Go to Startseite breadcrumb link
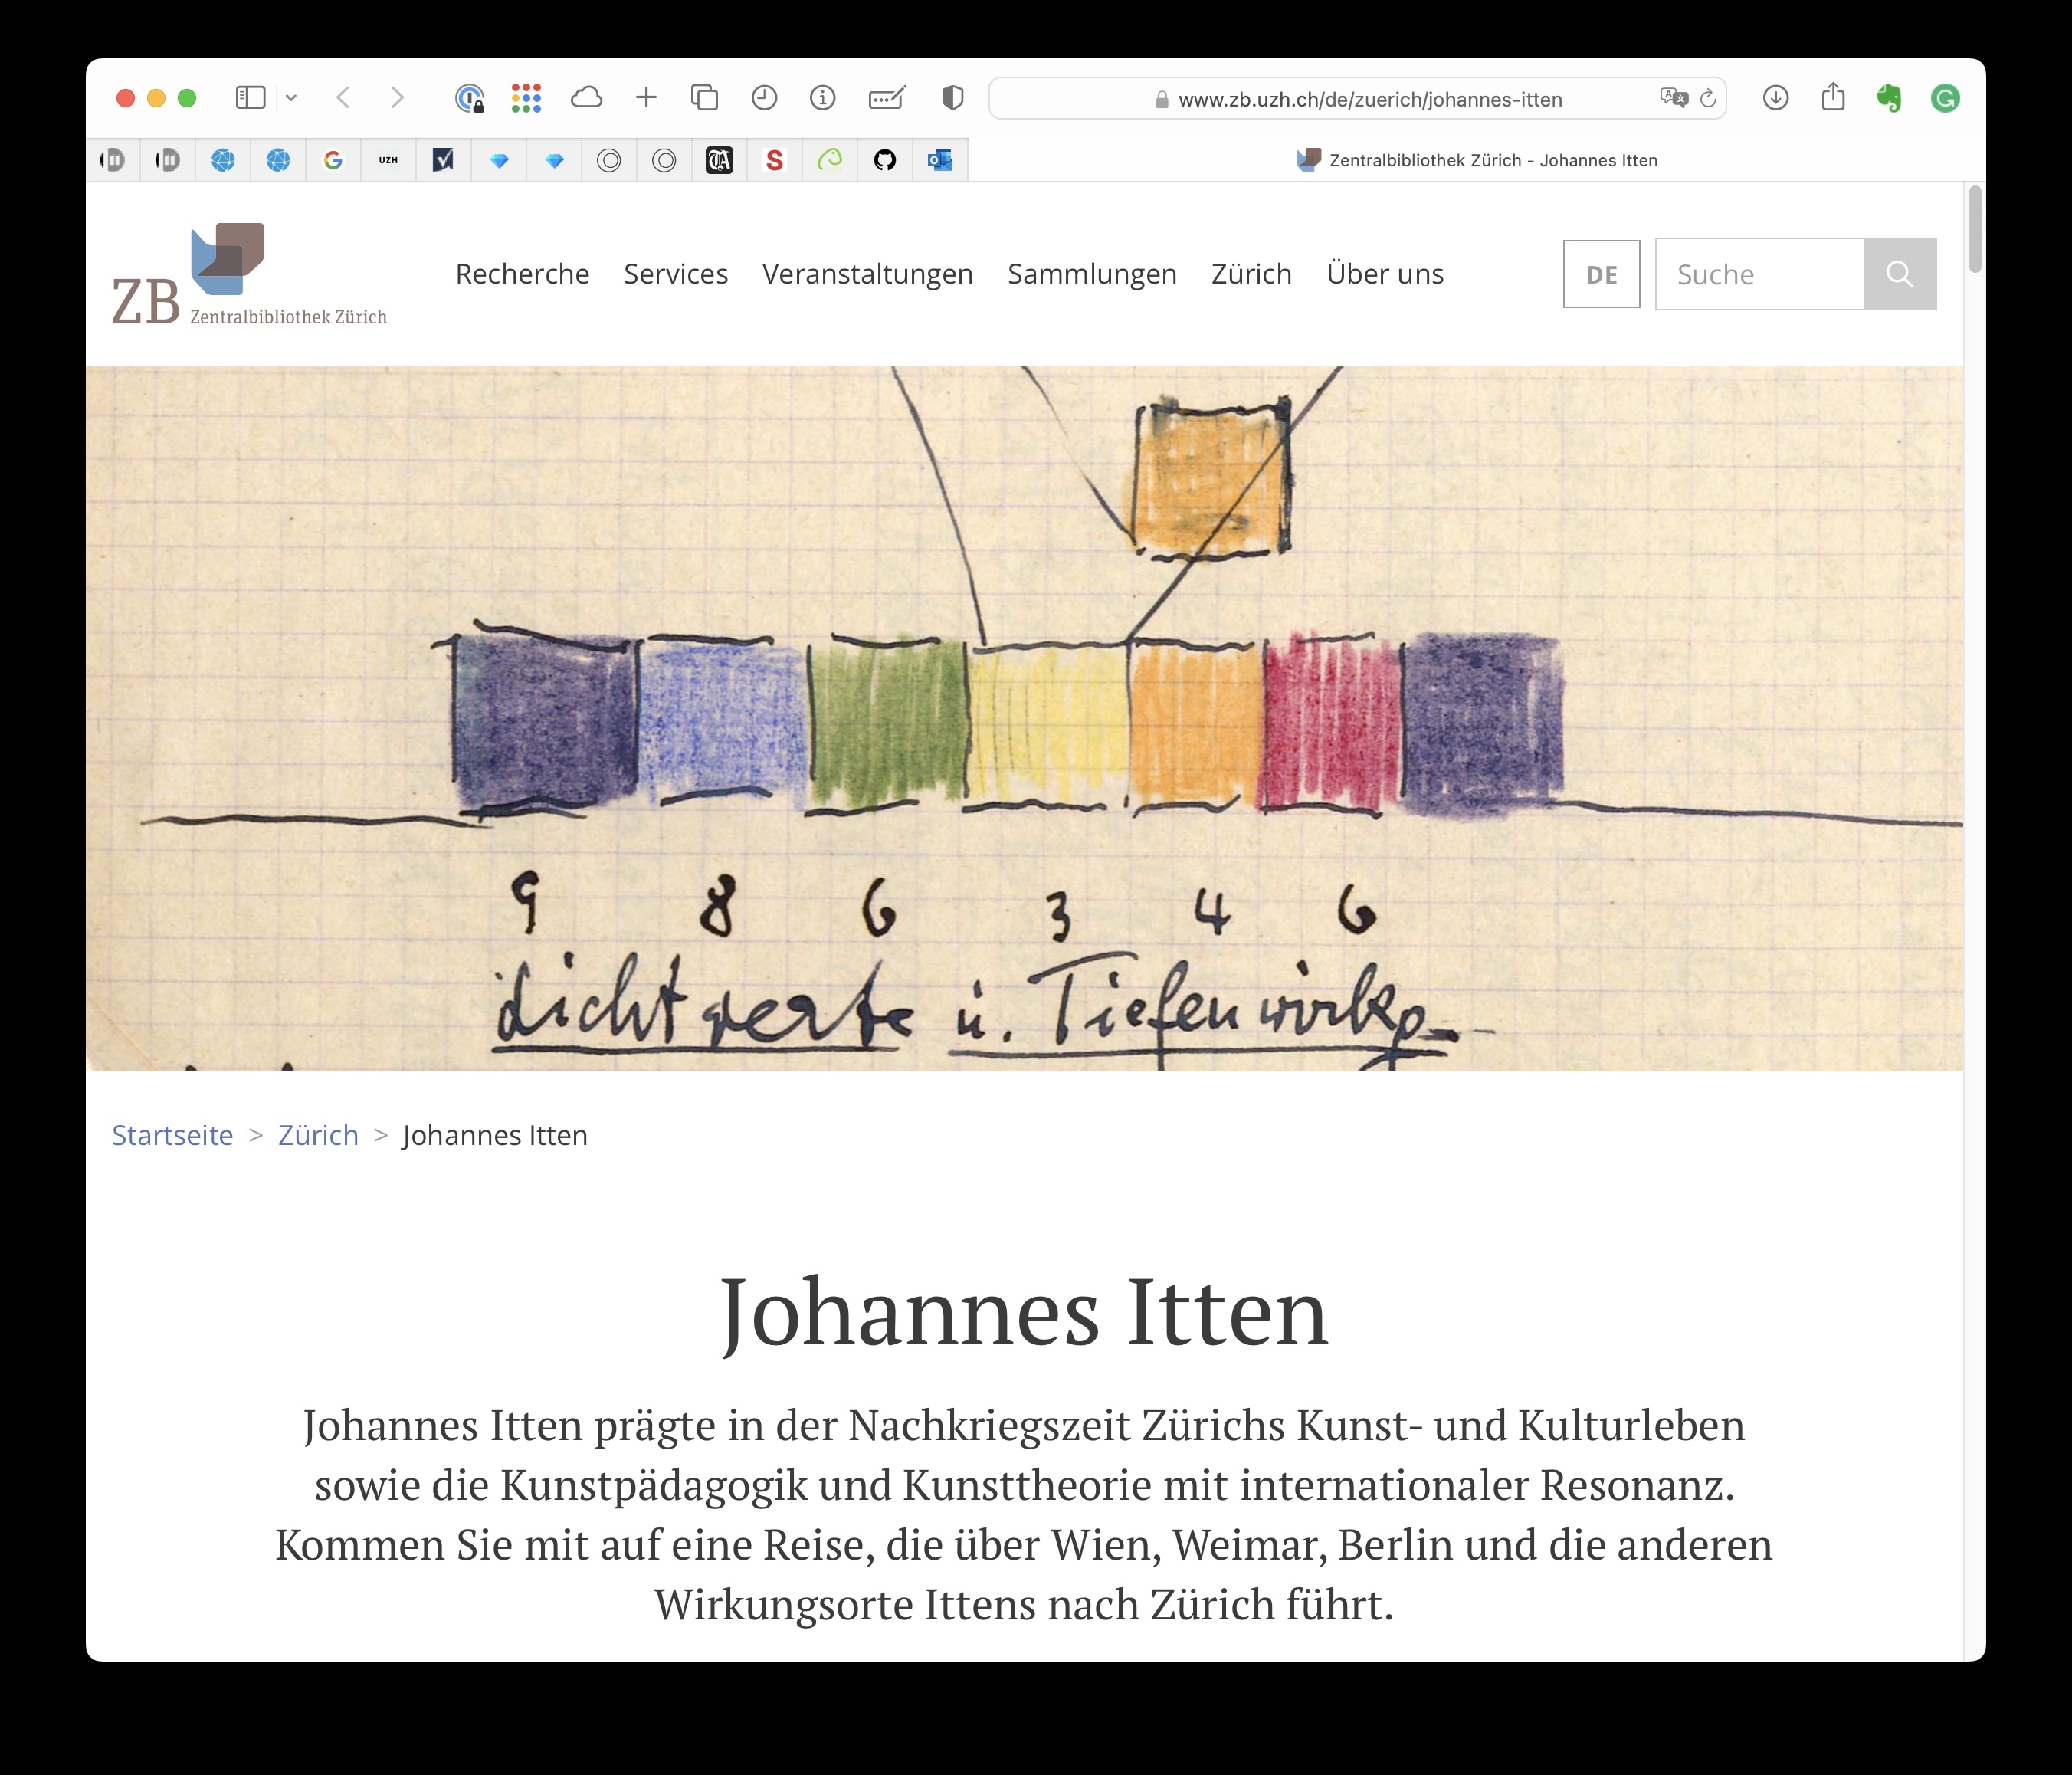 coord(172,1135)
